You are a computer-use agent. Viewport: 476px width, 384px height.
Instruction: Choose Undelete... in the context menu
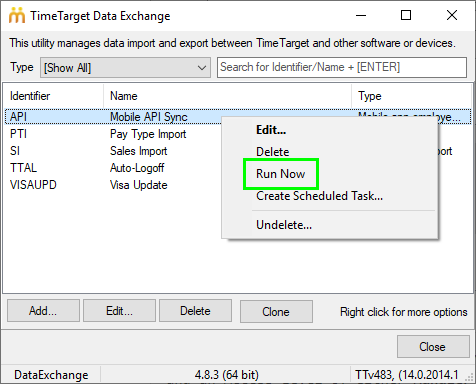284,225
